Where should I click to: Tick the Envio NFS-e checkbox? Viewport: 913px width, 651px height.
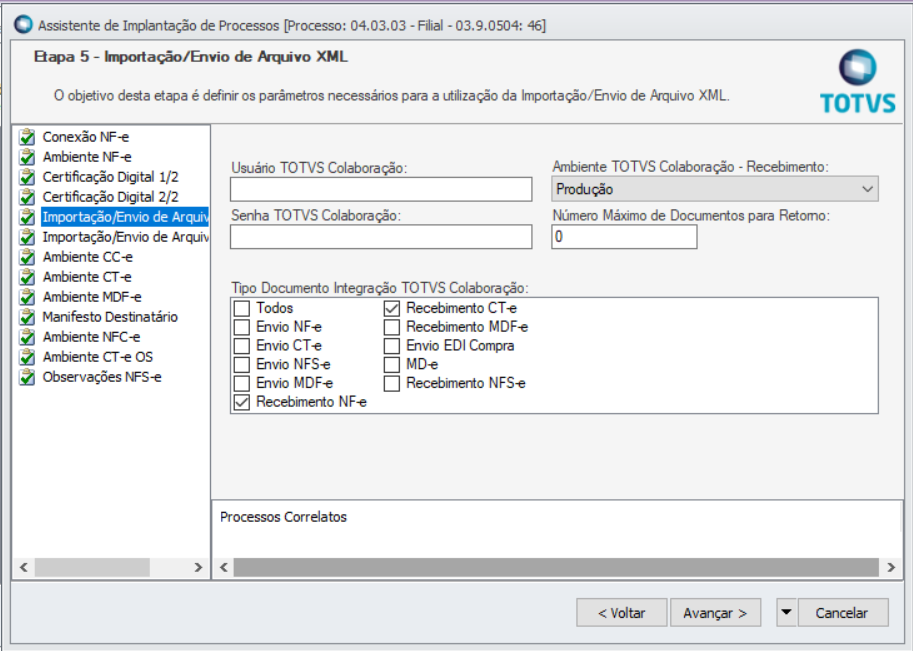click(x=242, y=365)
